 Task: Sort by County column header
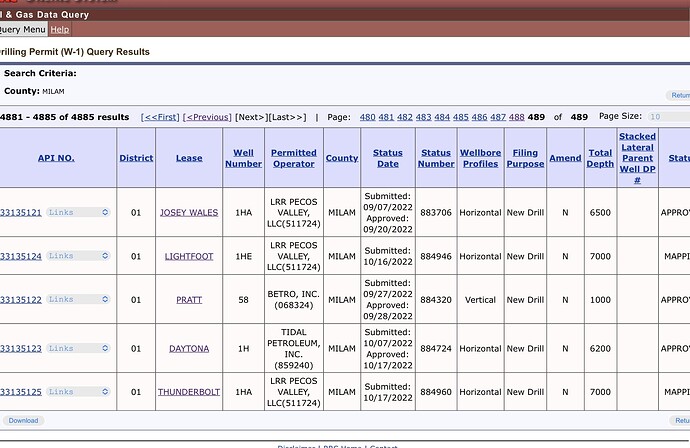(x=342, y=158)
